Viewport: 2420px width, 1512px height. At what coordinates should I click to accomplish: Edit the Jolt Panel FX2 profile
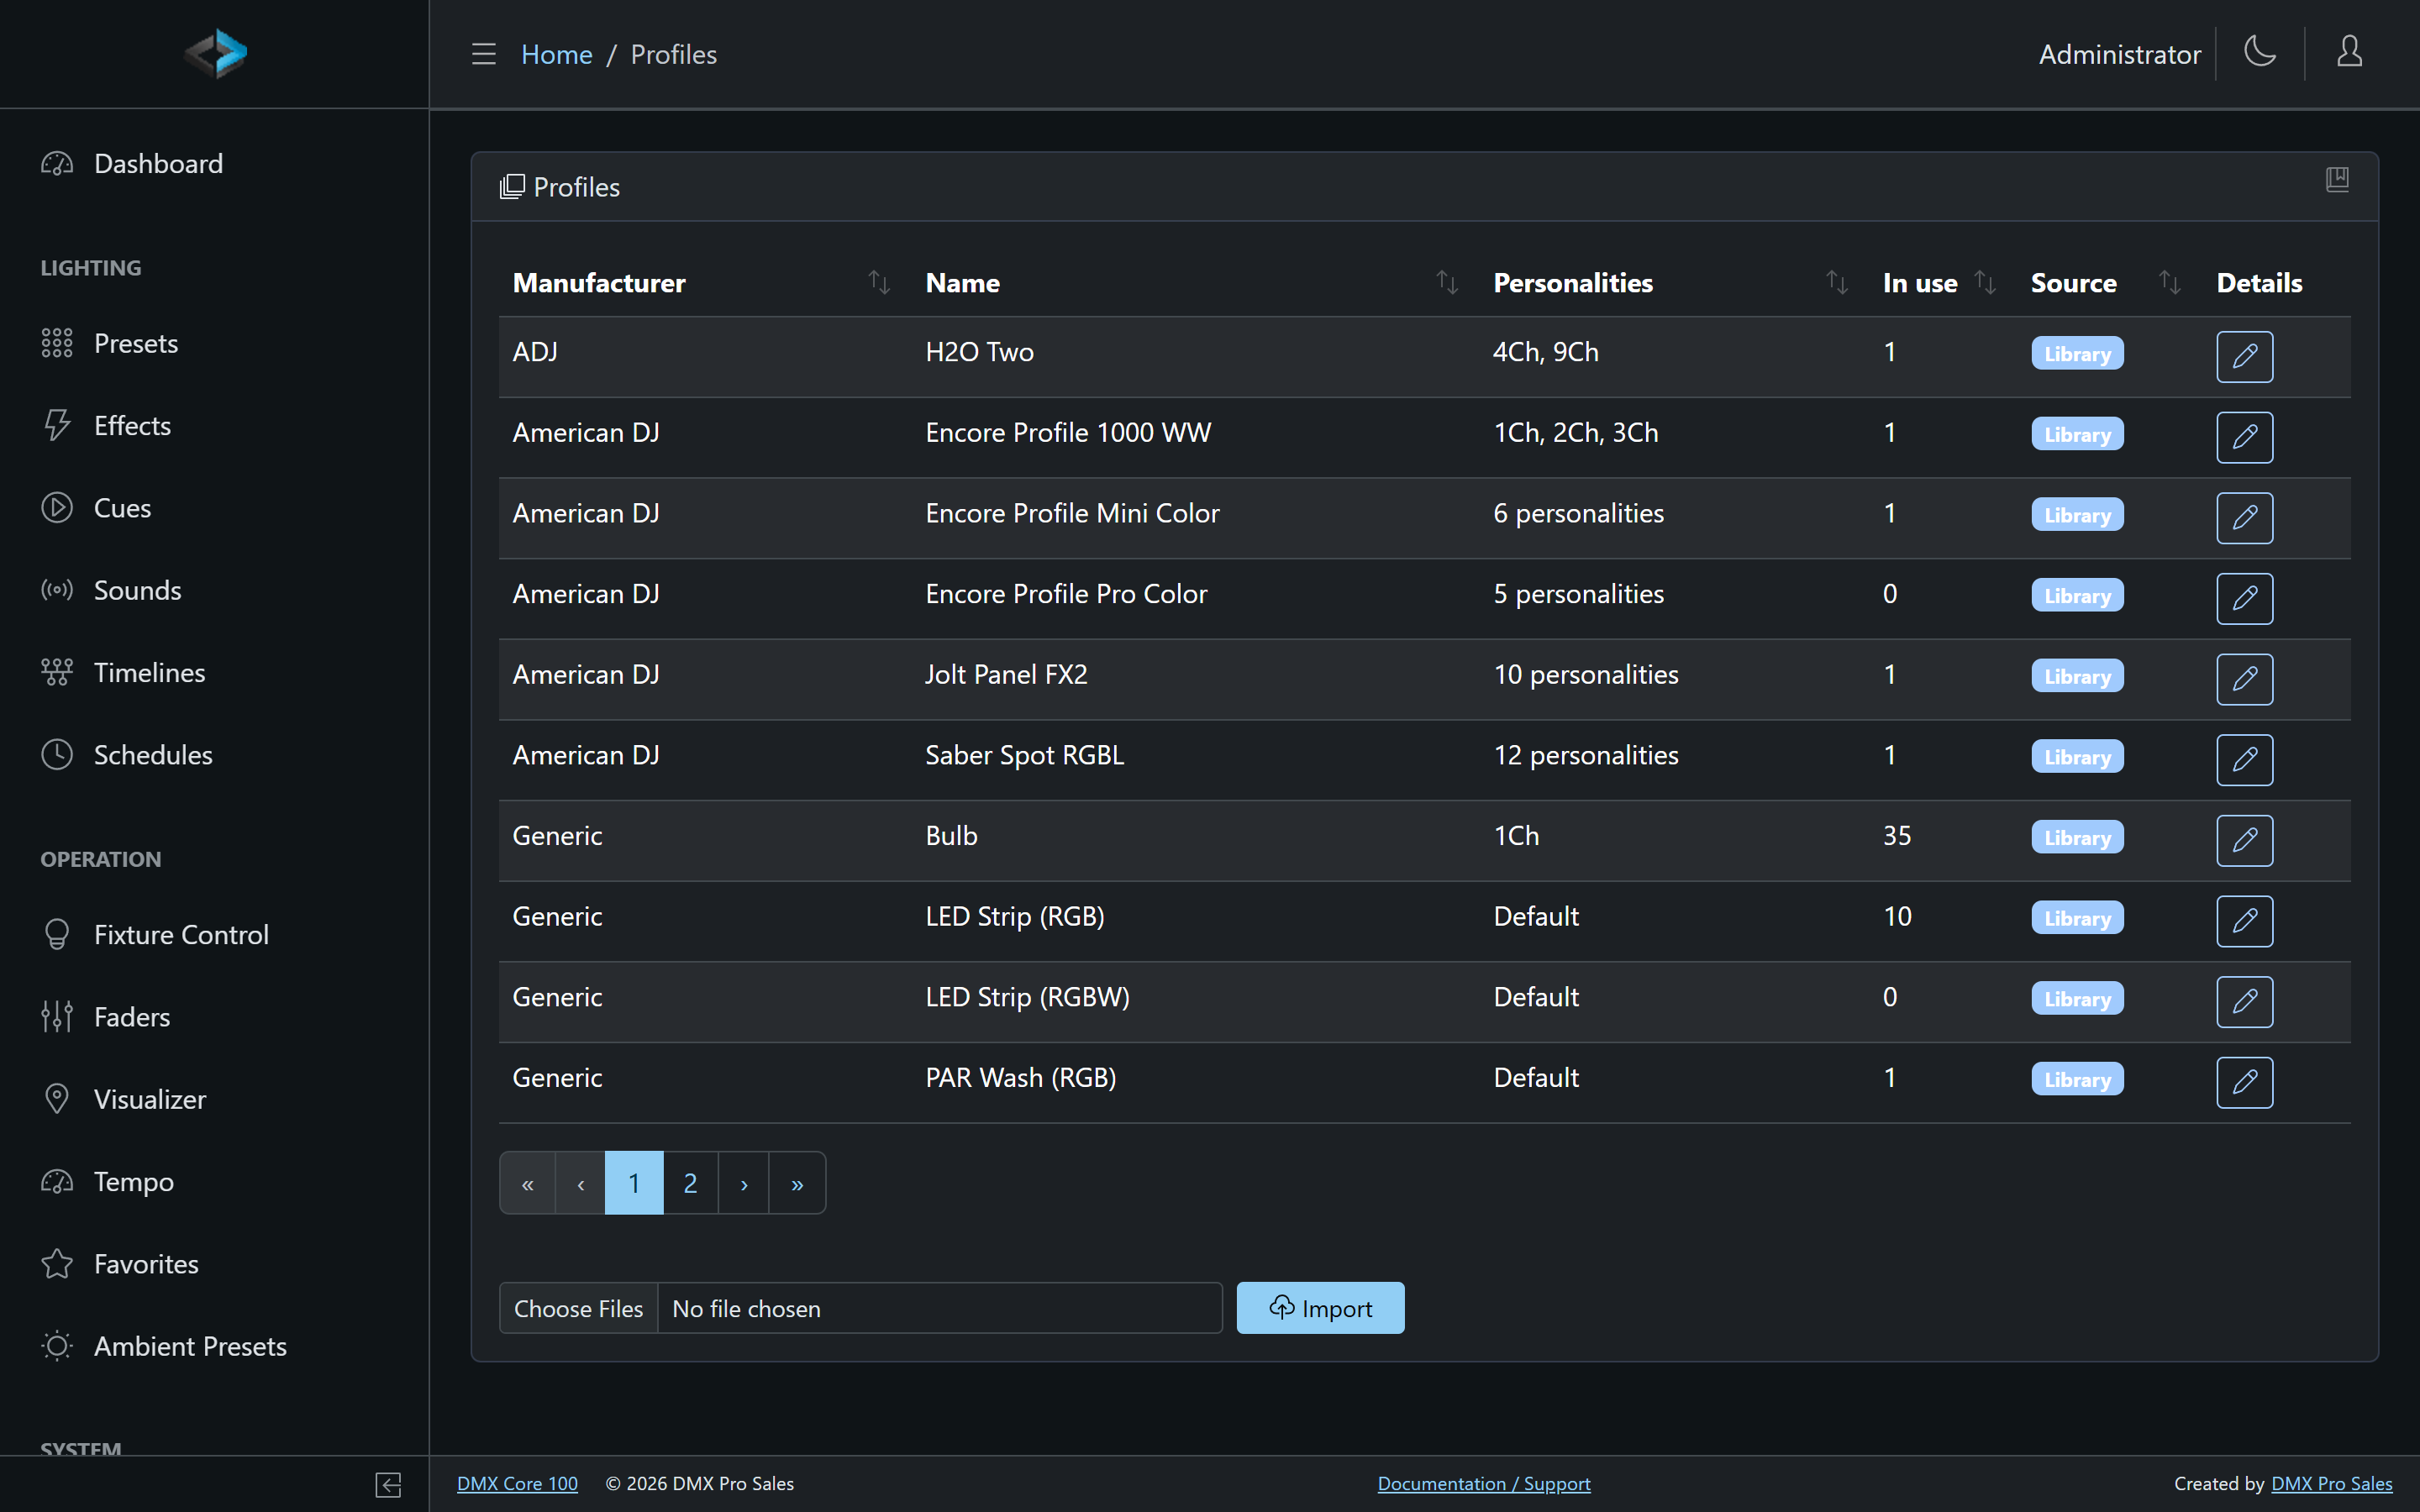pyautogui.click(x=2244, y=679)
